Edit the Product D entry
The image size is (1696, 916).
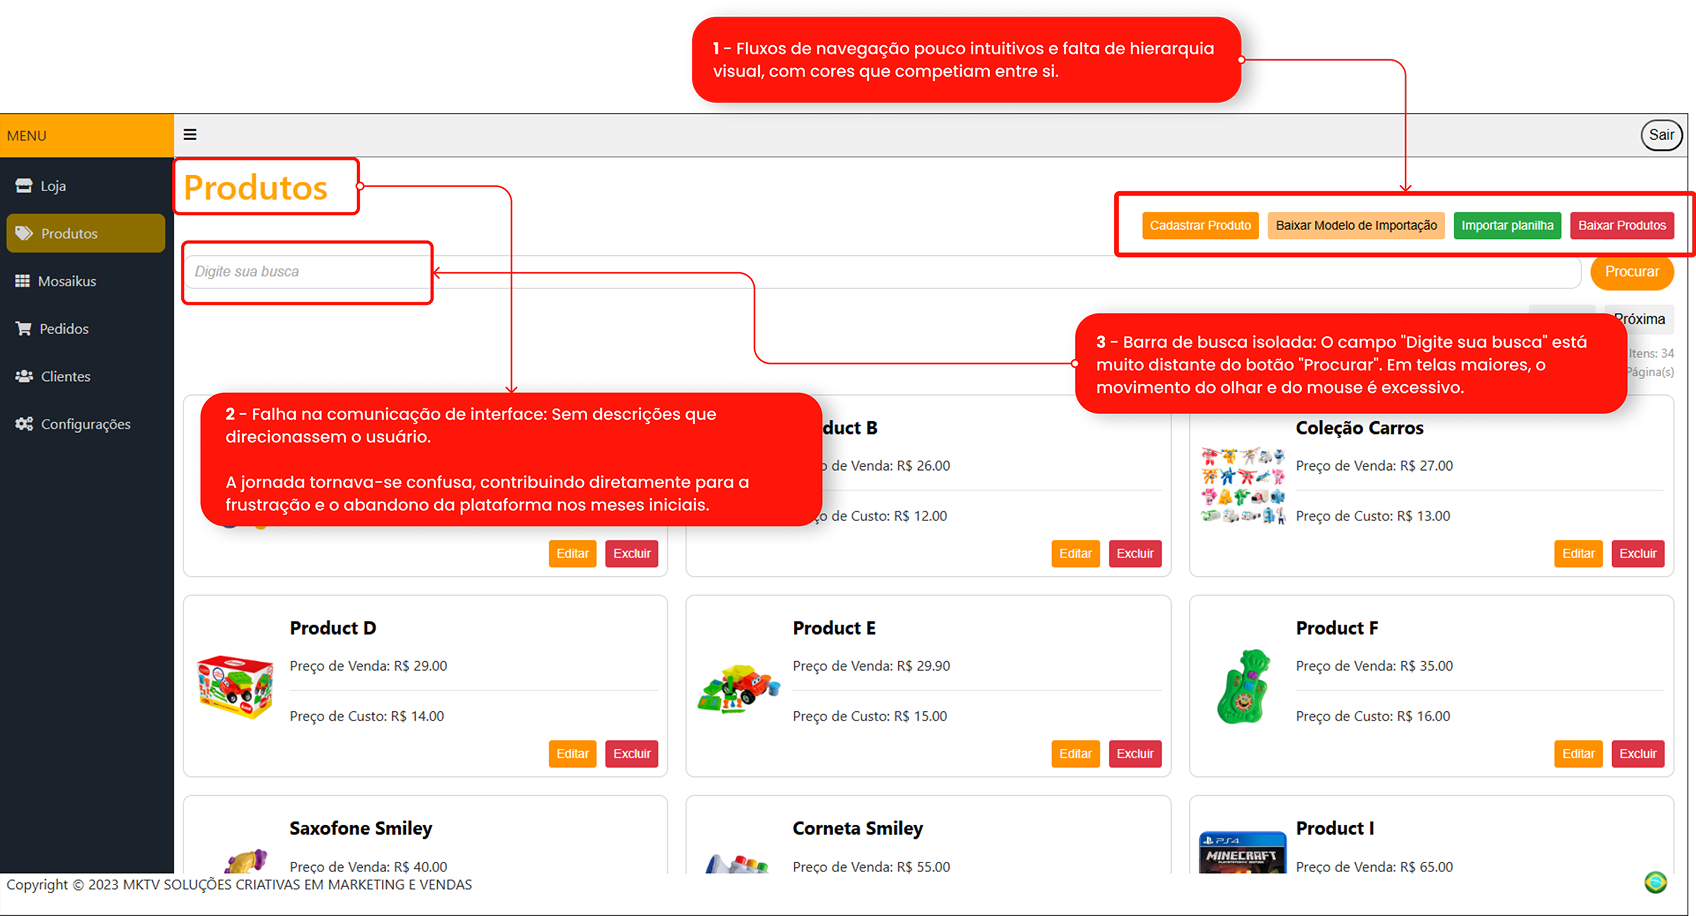tap(572, 754)
